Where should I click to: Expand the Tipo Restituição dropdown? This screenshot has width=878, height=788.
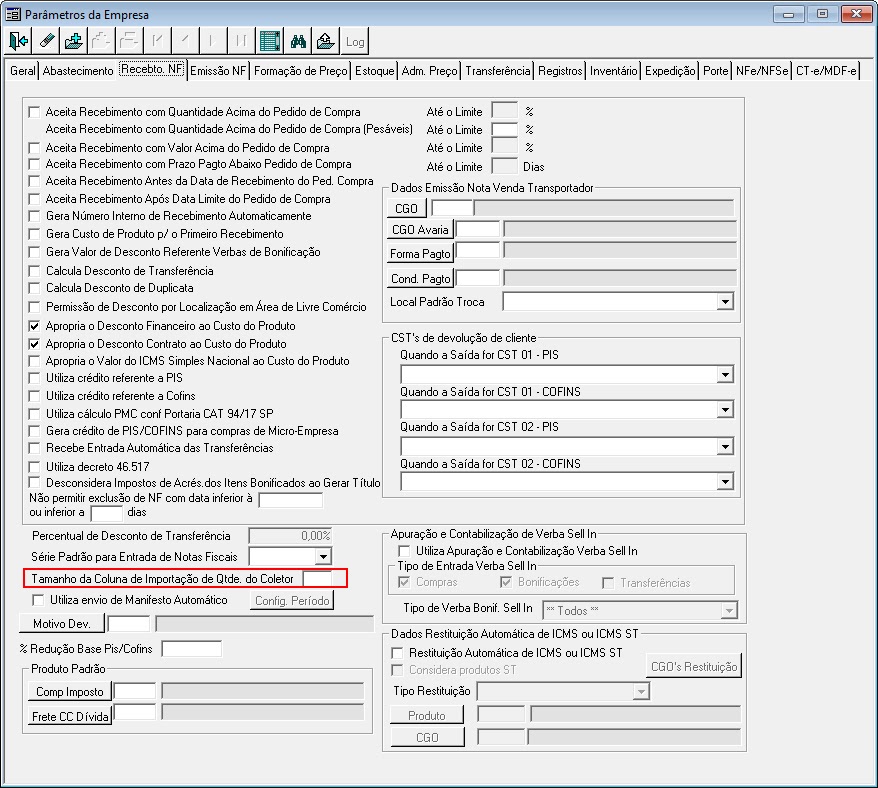point(641,692)
